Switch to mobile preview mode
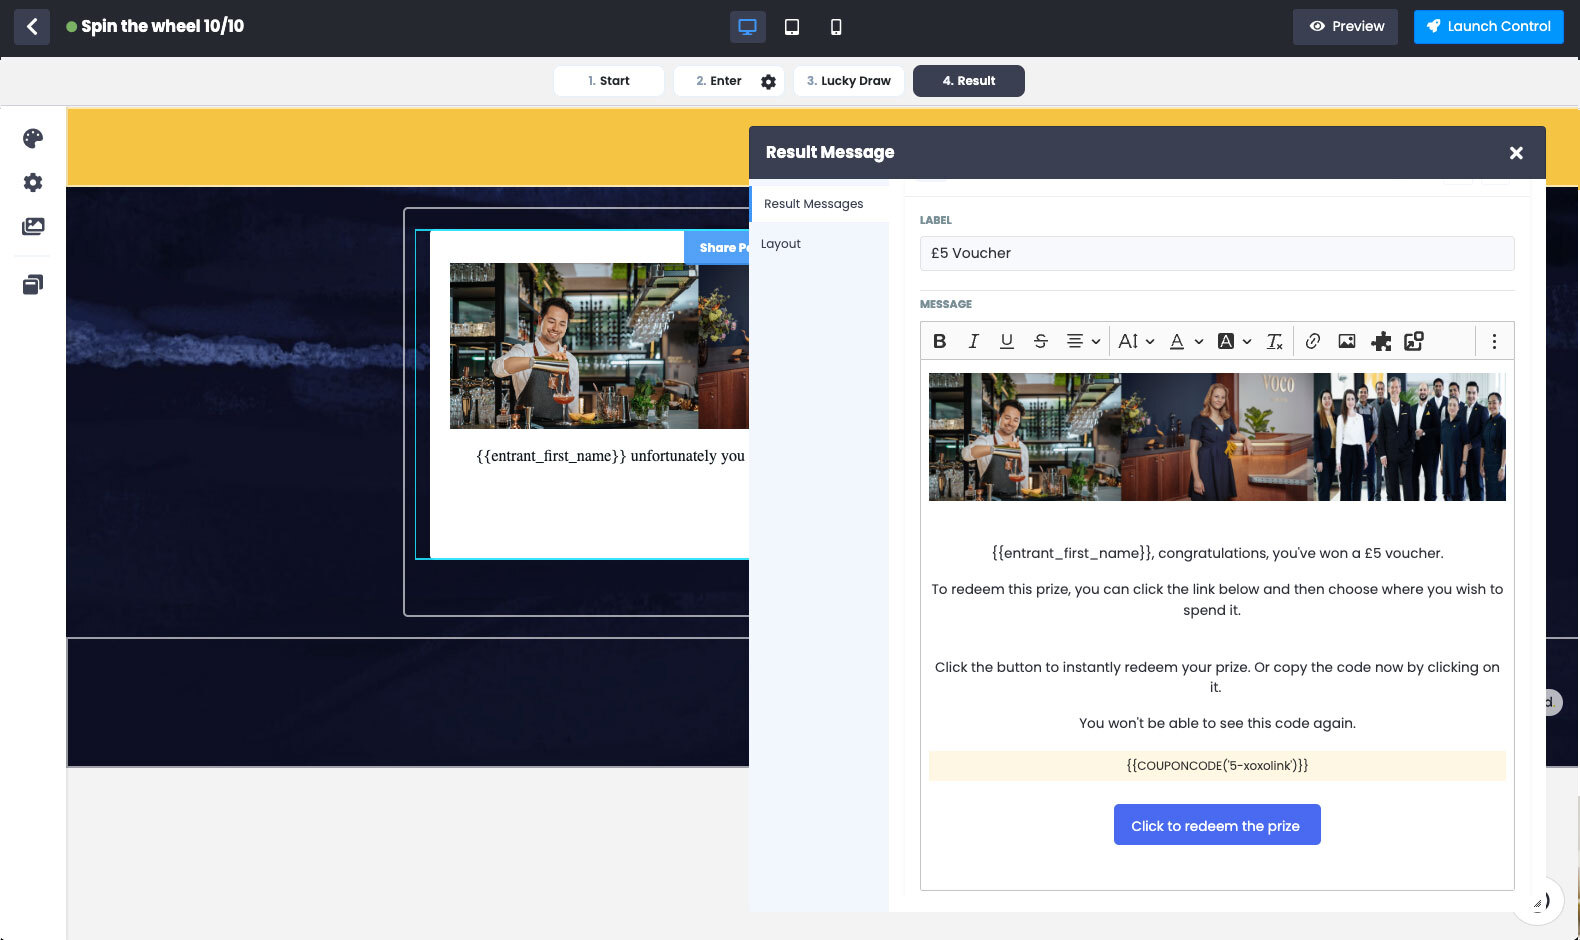Viewport: 1580px width, 940px height. click(x=836, y=27)
